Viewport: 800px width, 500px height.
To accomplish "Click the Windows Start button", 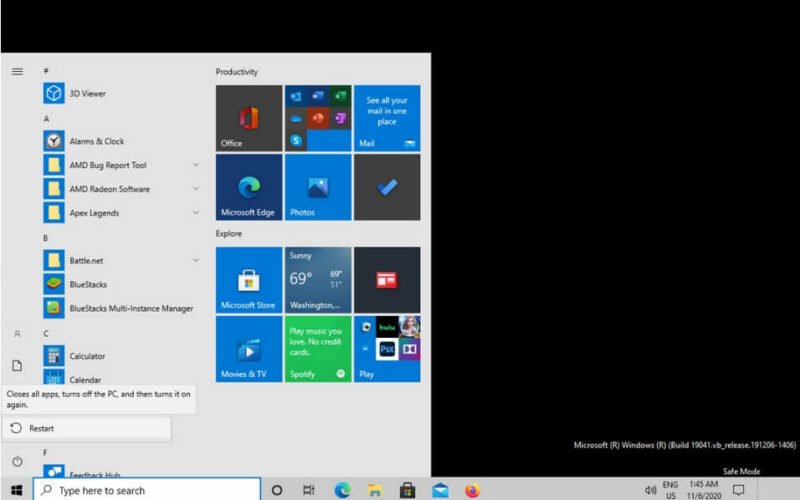I will coord(16,490).
